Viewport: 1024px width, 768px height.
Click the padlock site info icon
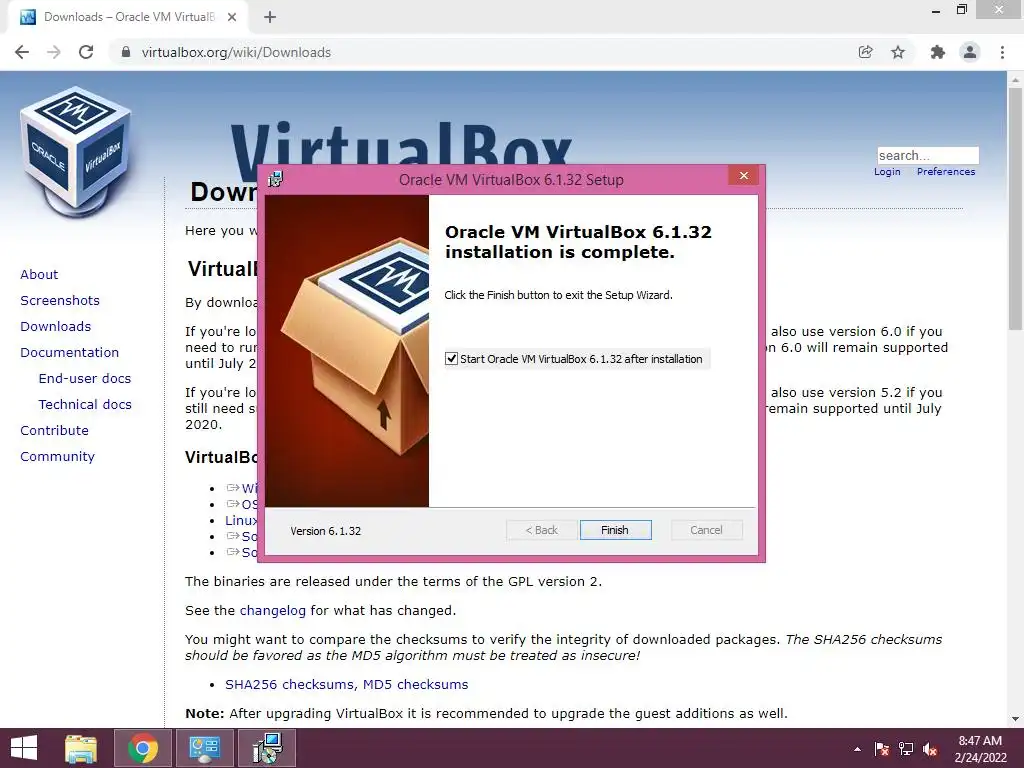pyautogui.click(x=126, y=52)
